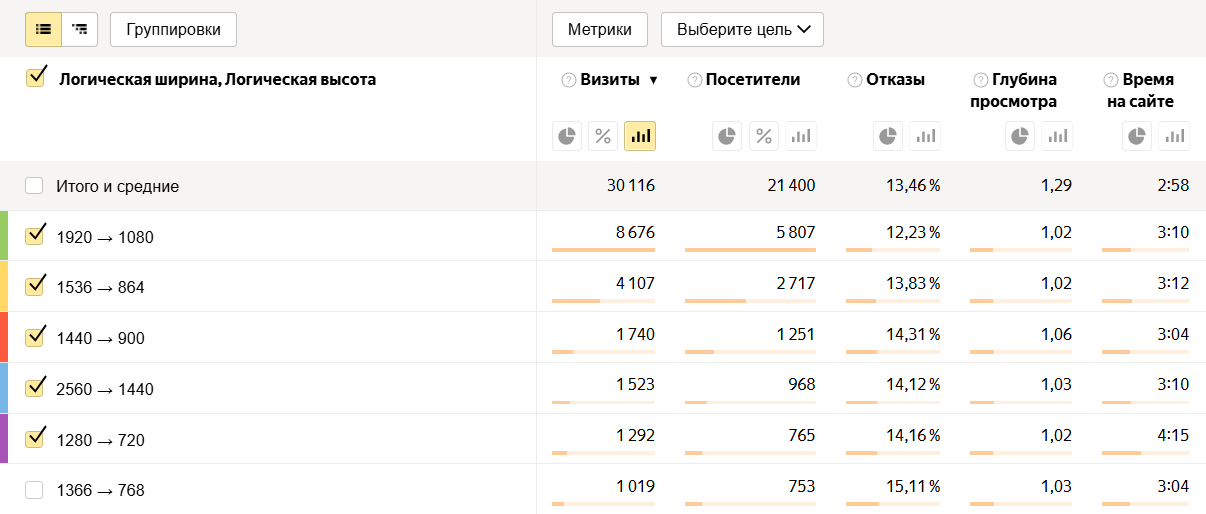Click the green color marker for 1920 → 1080

pyautogui.click(x=4, y=236)
